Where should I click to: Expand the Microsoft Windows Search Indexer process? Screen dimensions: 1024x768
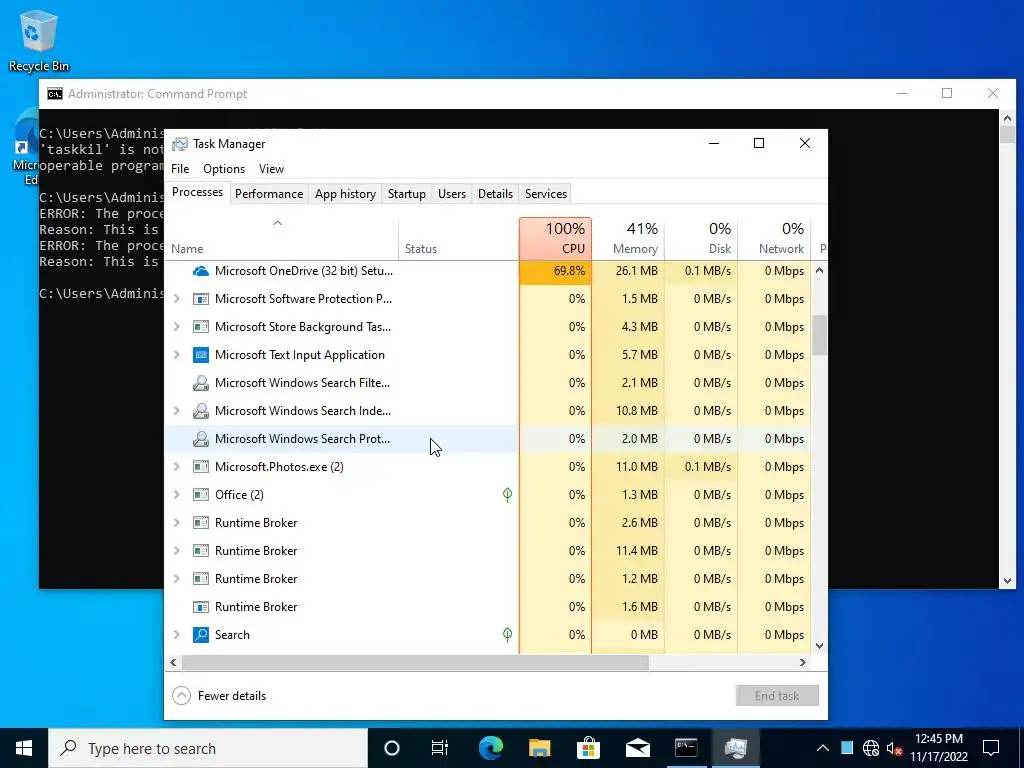tap(176, 411)
